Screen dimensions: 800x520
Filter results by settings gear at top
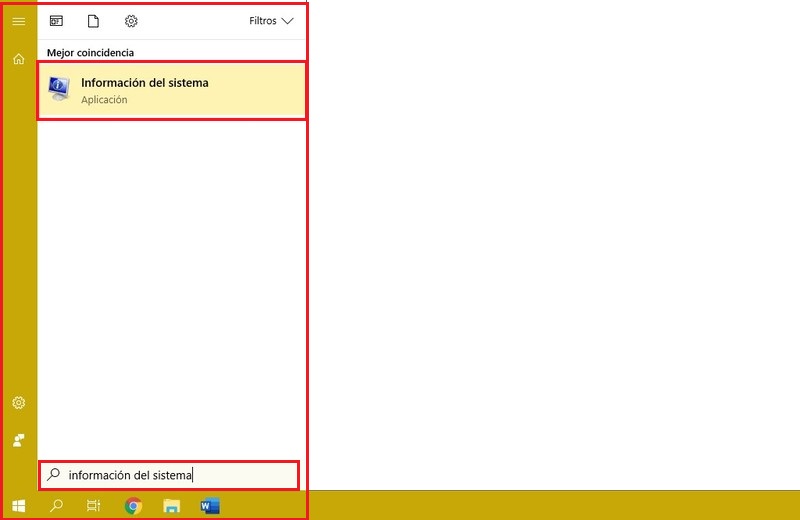131,21
